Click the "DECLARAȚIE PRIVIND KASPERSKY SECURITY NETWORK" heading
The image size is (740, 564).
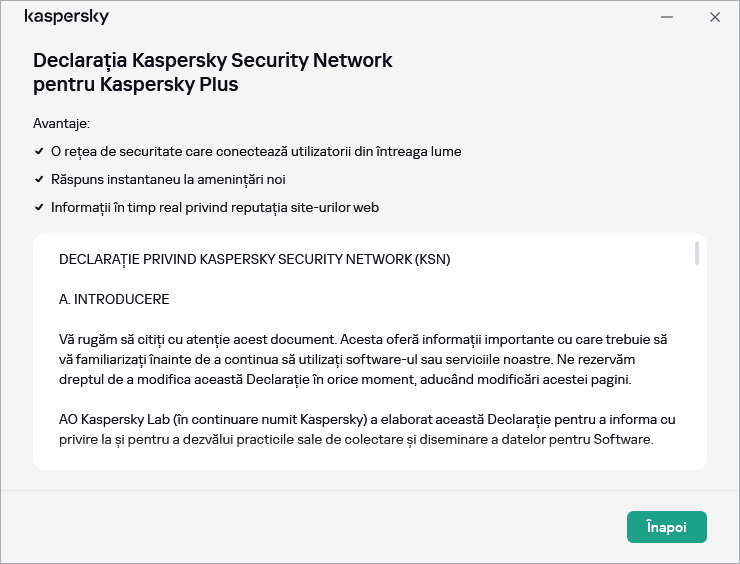(255, 260)
